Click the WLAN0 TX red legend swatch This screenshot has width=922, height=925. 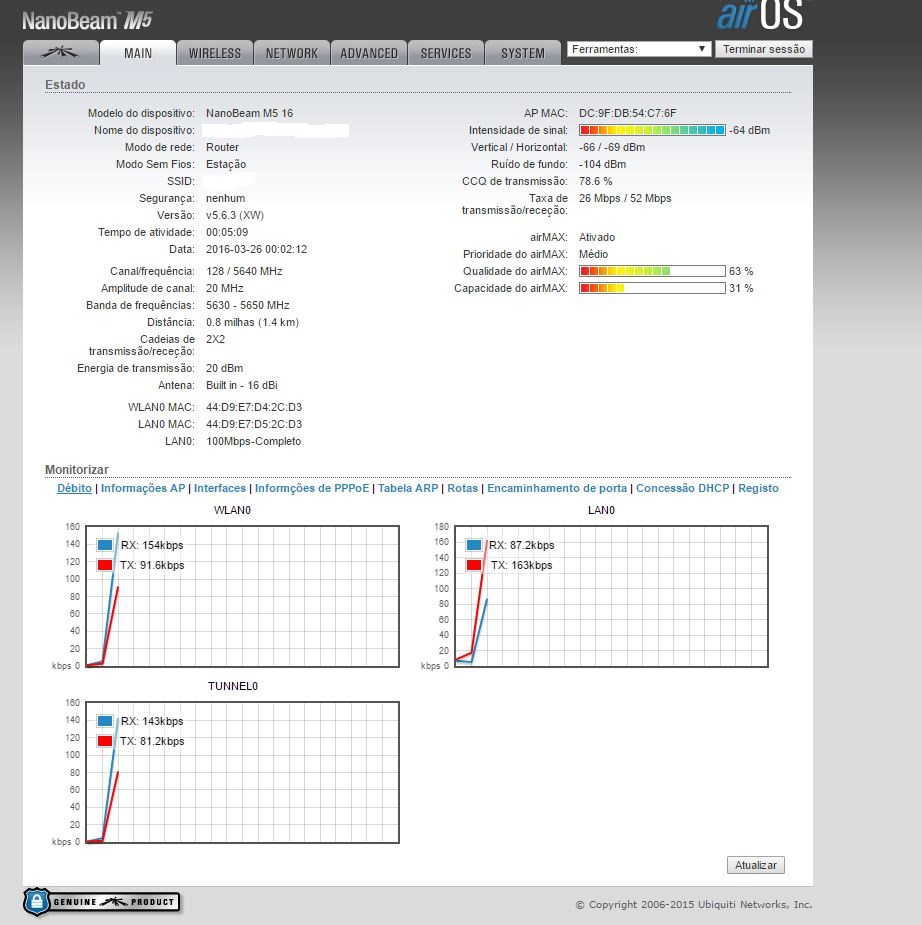105,565
